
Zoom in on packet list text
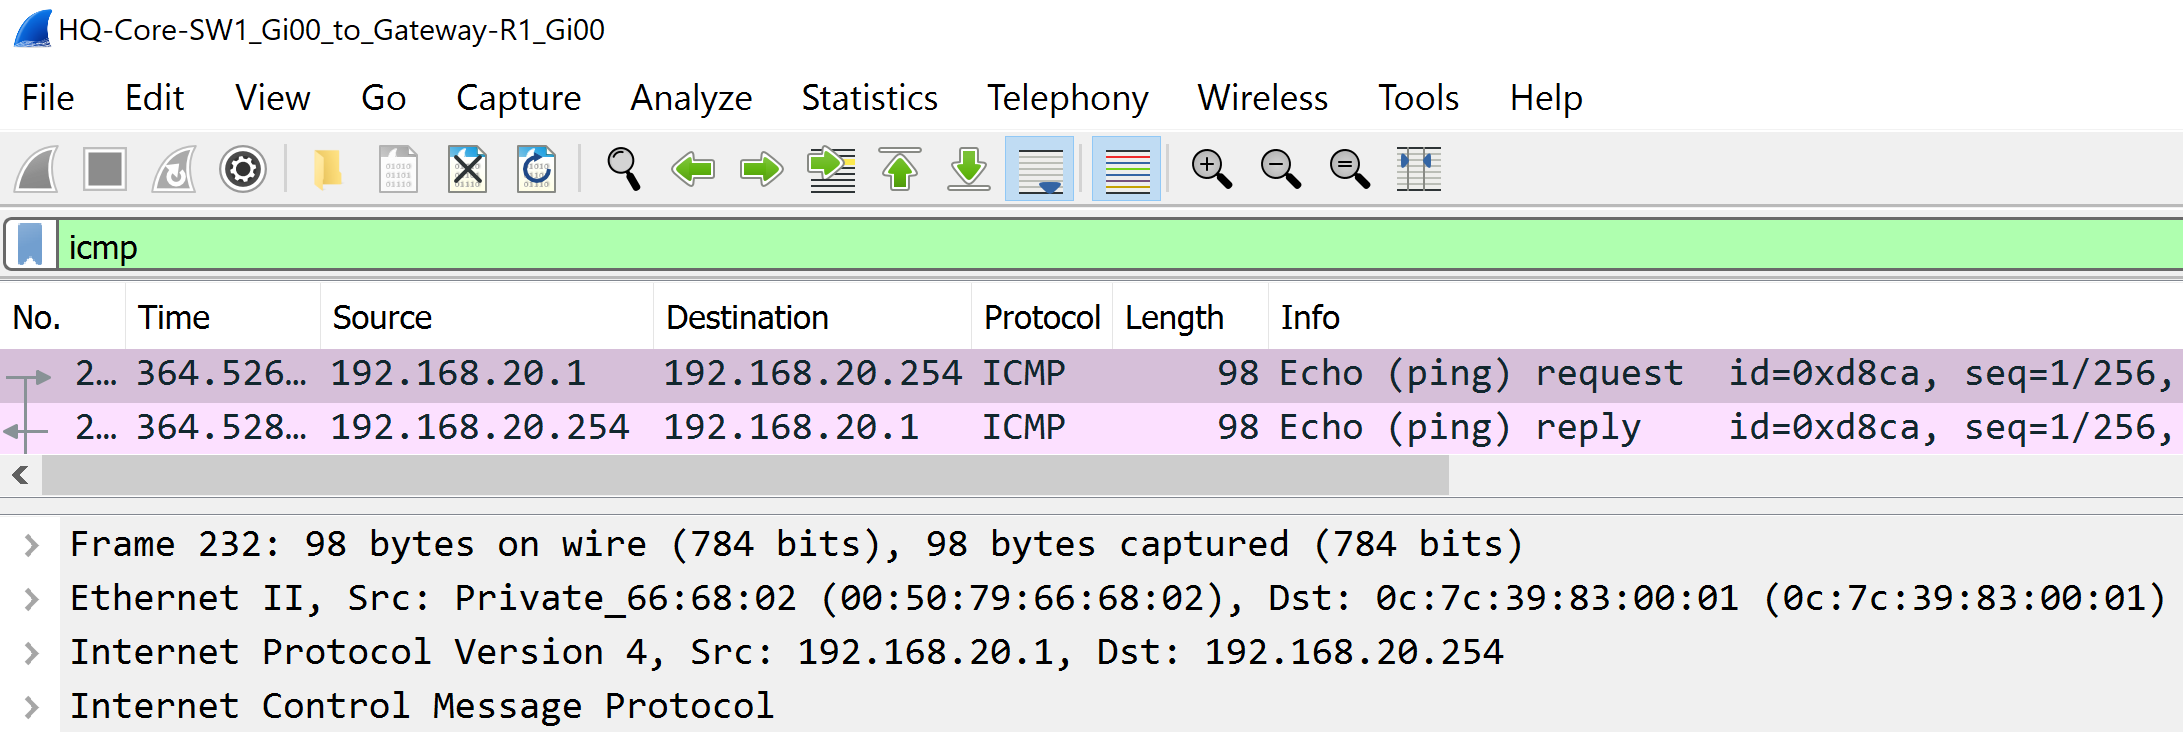coord(1211,169)
